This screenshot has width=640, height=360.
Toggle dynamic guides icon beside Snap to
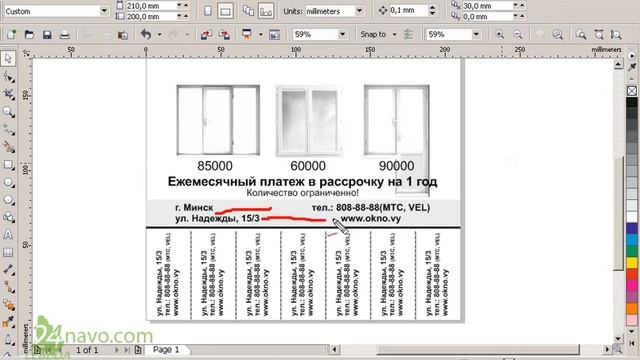(x=408, y=35)
